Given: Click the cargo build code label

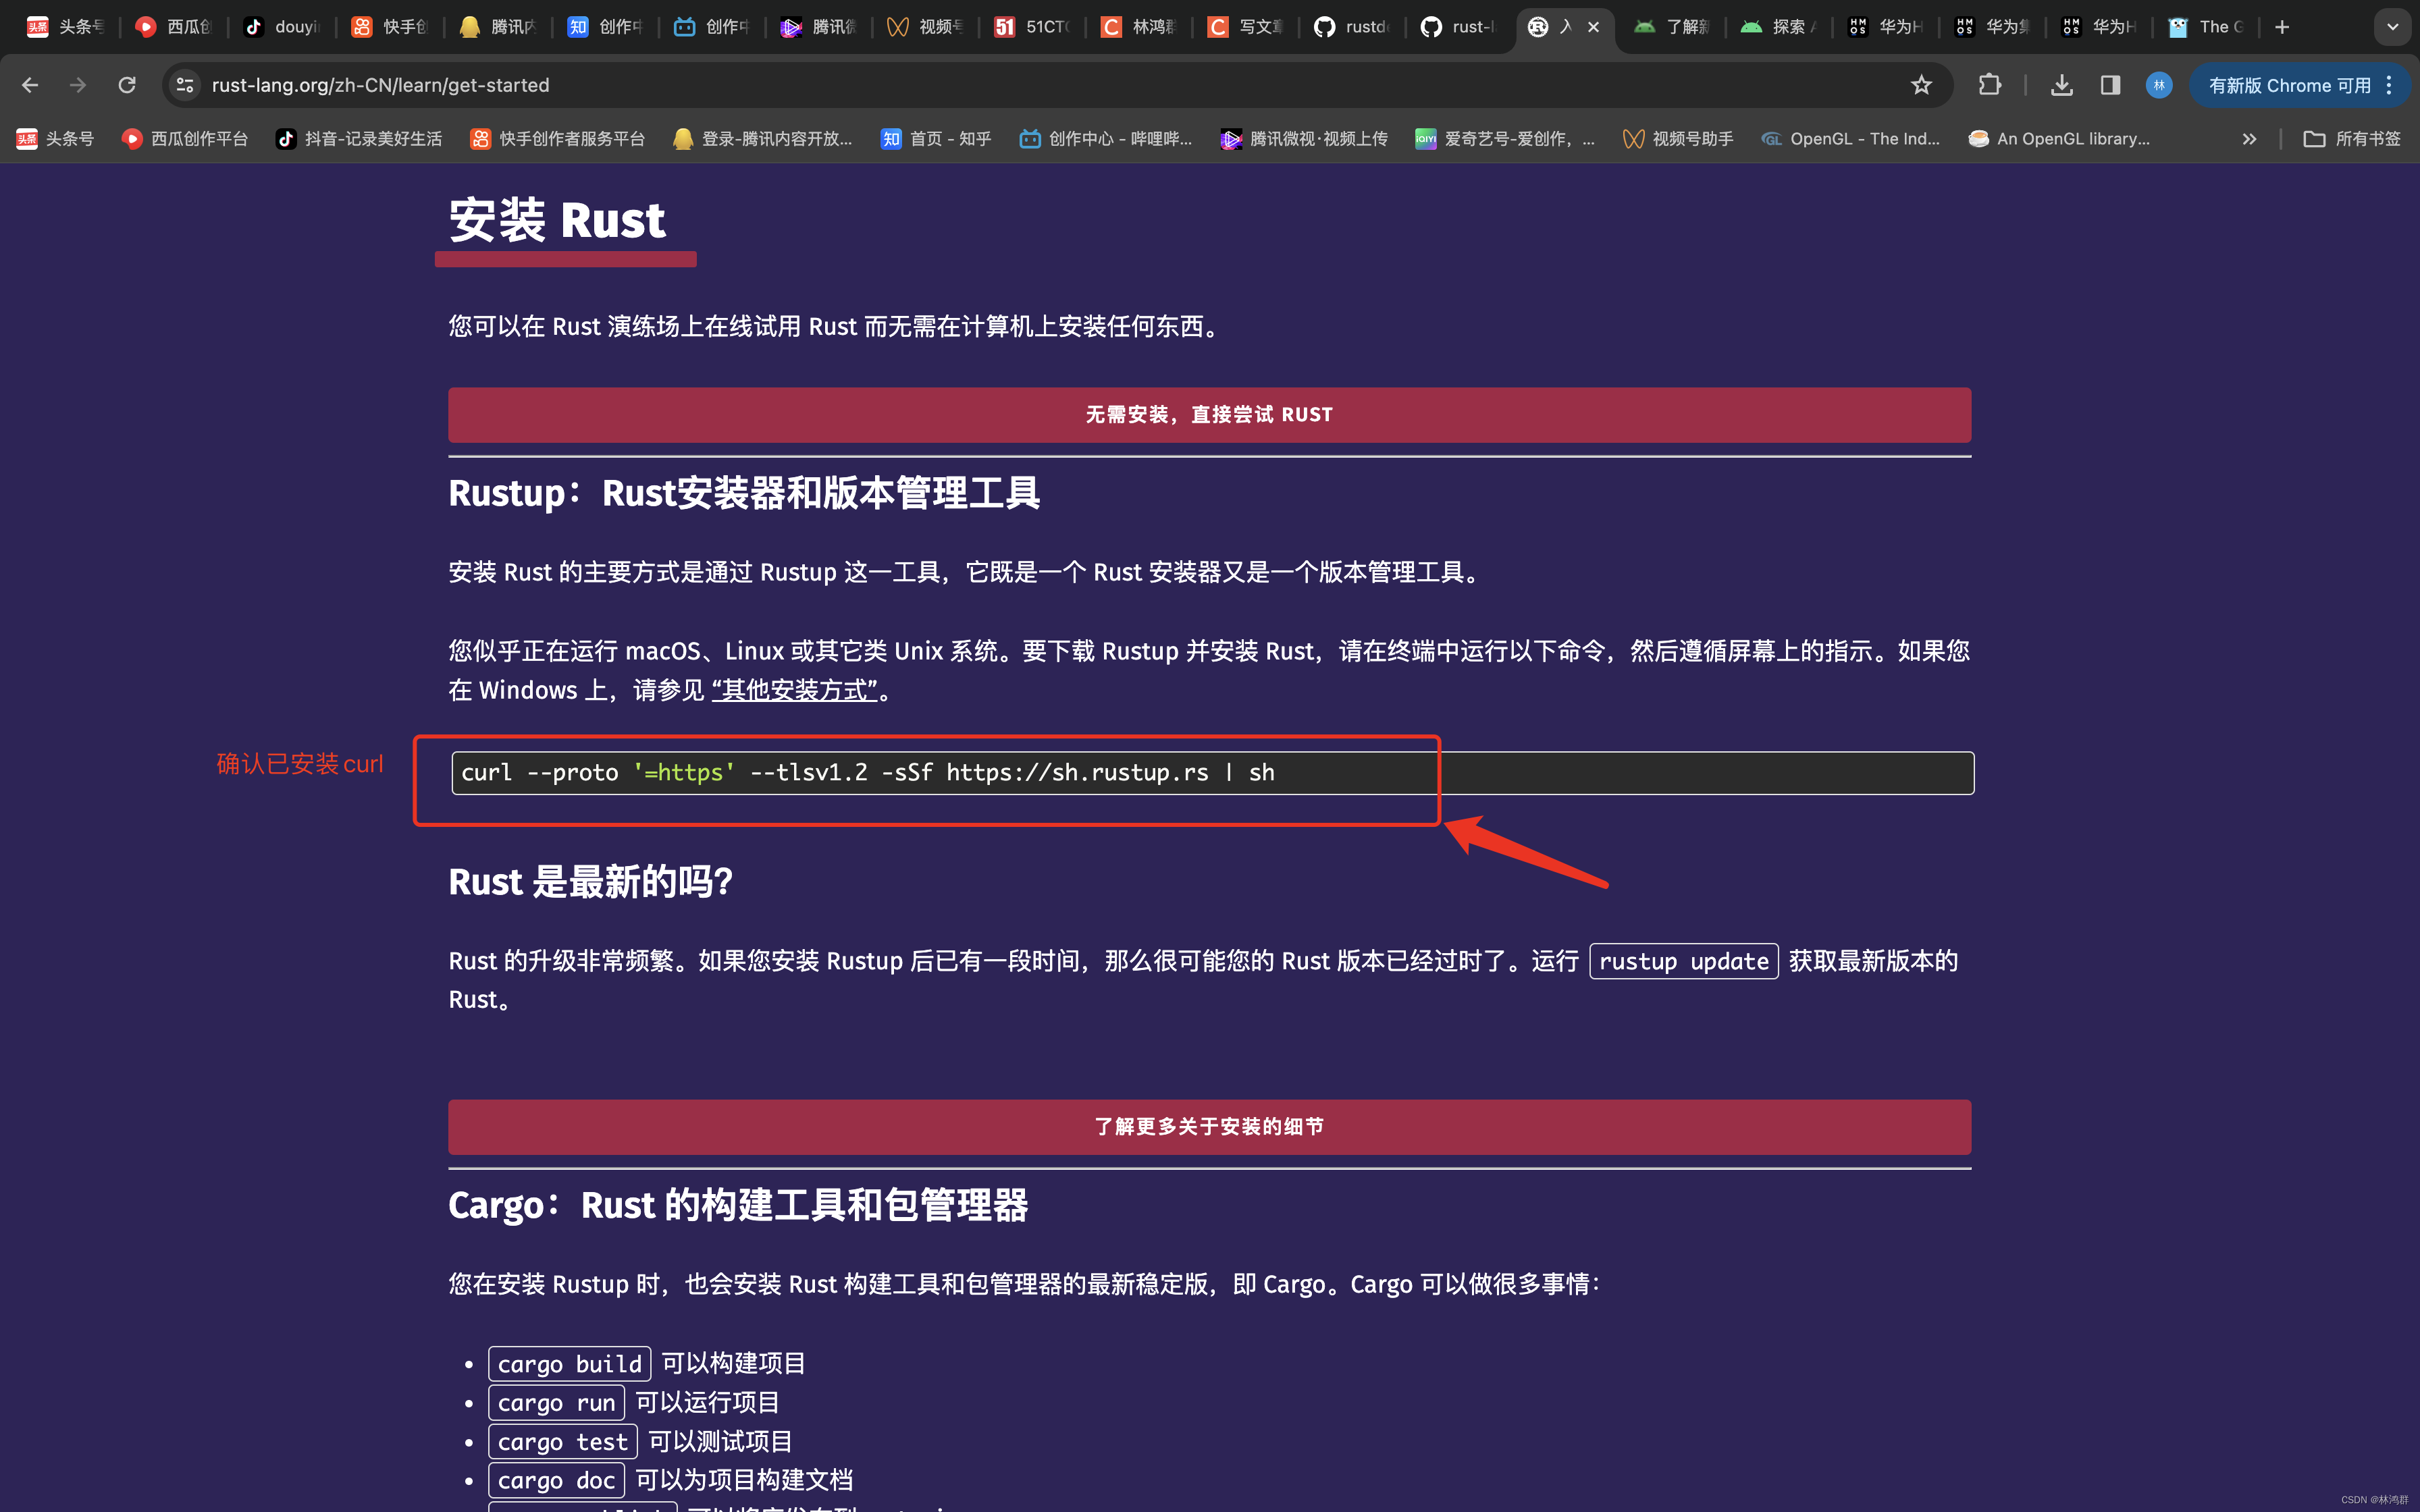Looking at the screenshot, I should [x=569, y=1363].
